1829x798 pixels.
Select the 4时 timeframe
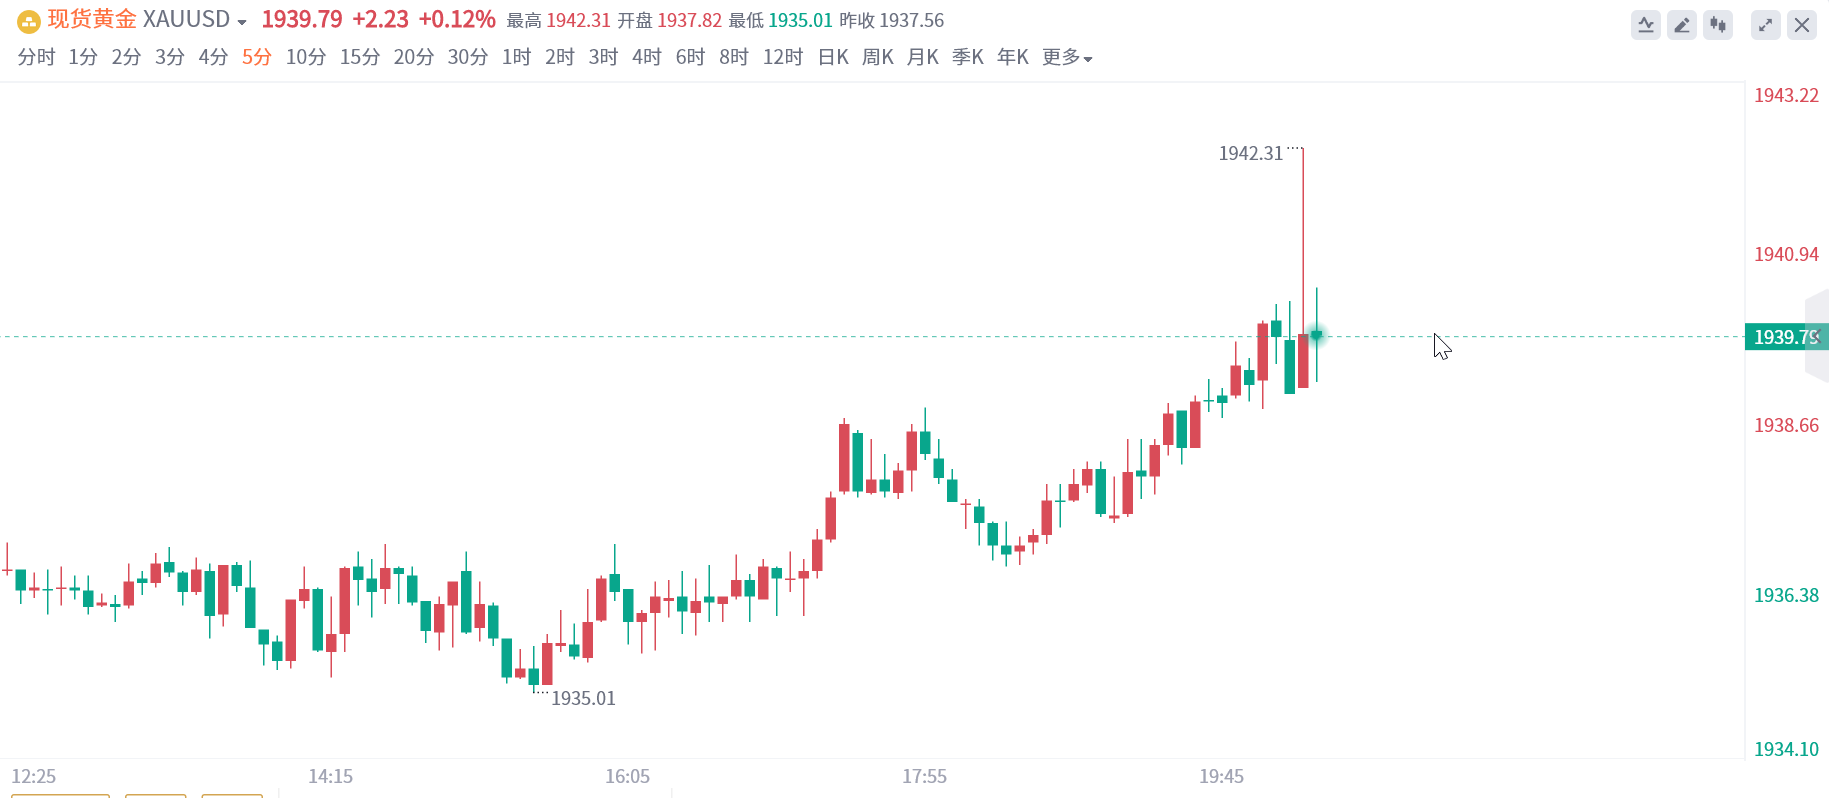tap(646, 57)
